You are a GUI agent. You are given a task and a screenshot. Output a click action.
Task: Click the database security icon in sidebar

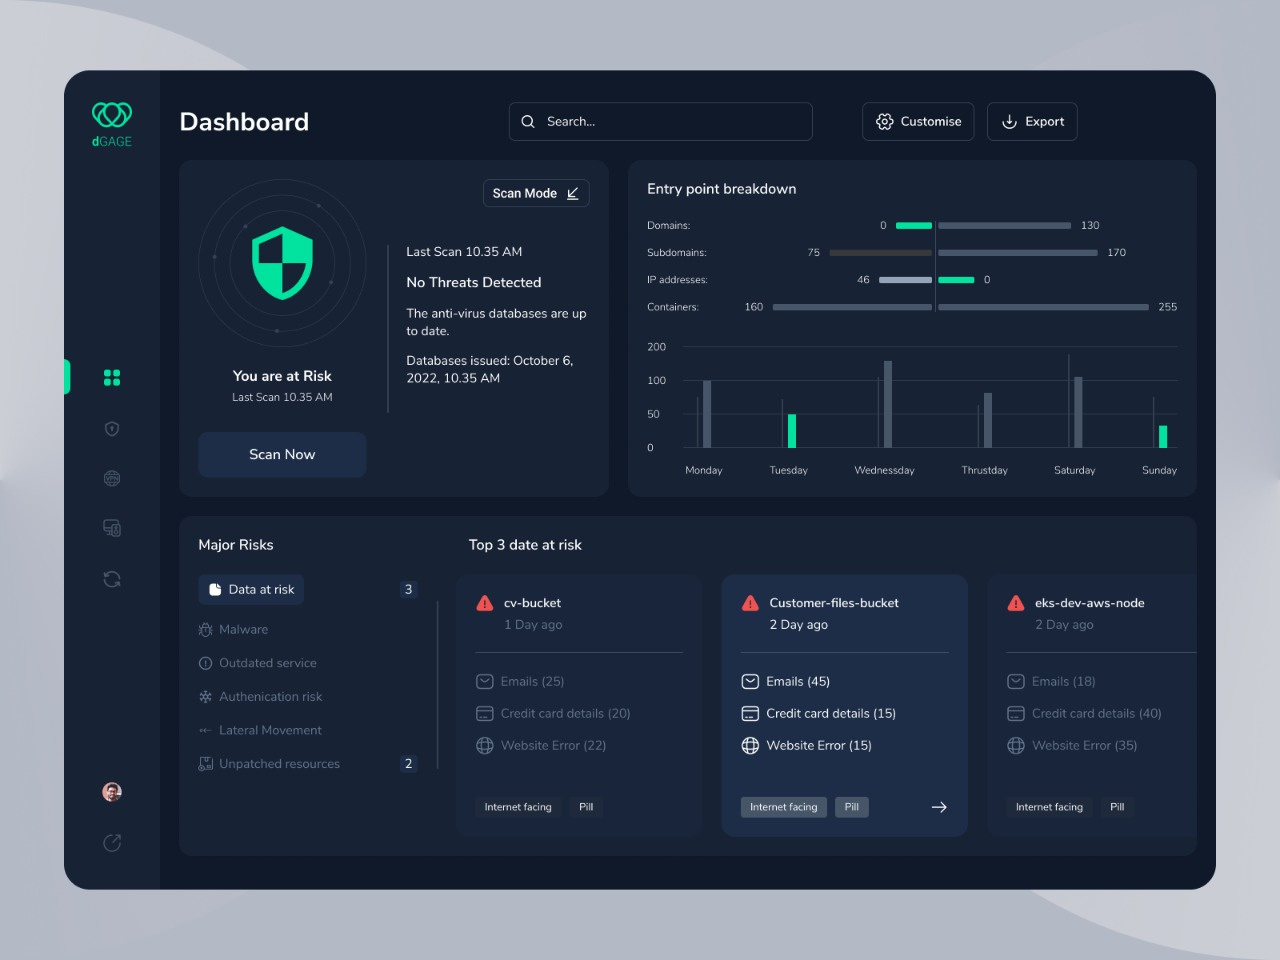(x=111, y=527)
